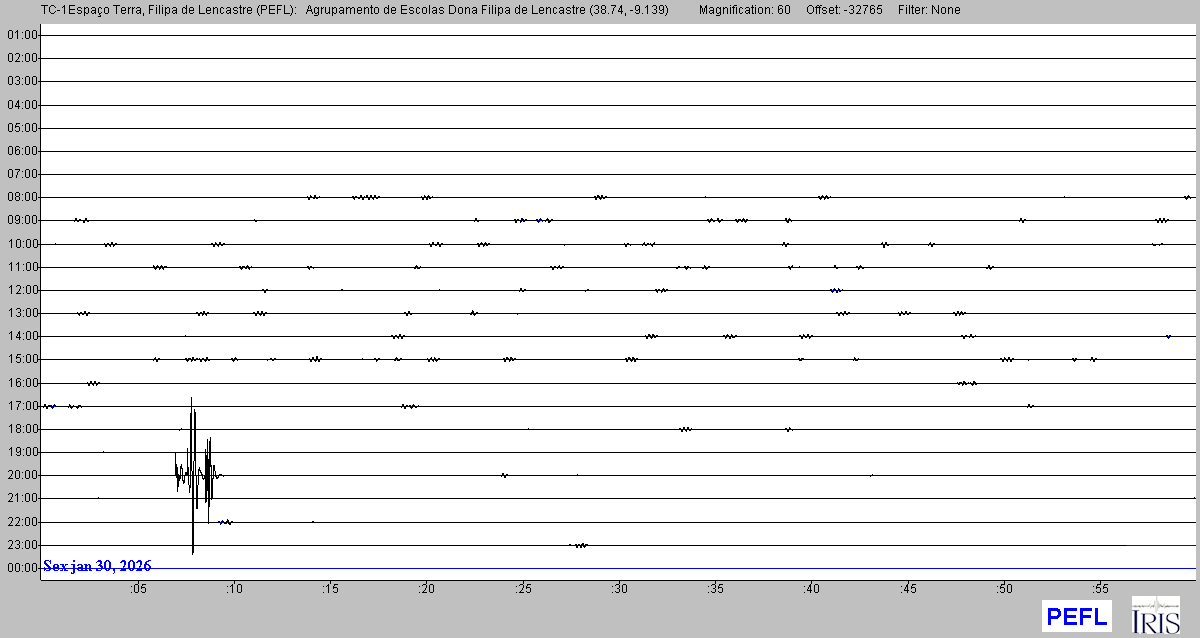Click the 'Magnification: 60' header text
The image size is (1200, 638).
point(744,10)
